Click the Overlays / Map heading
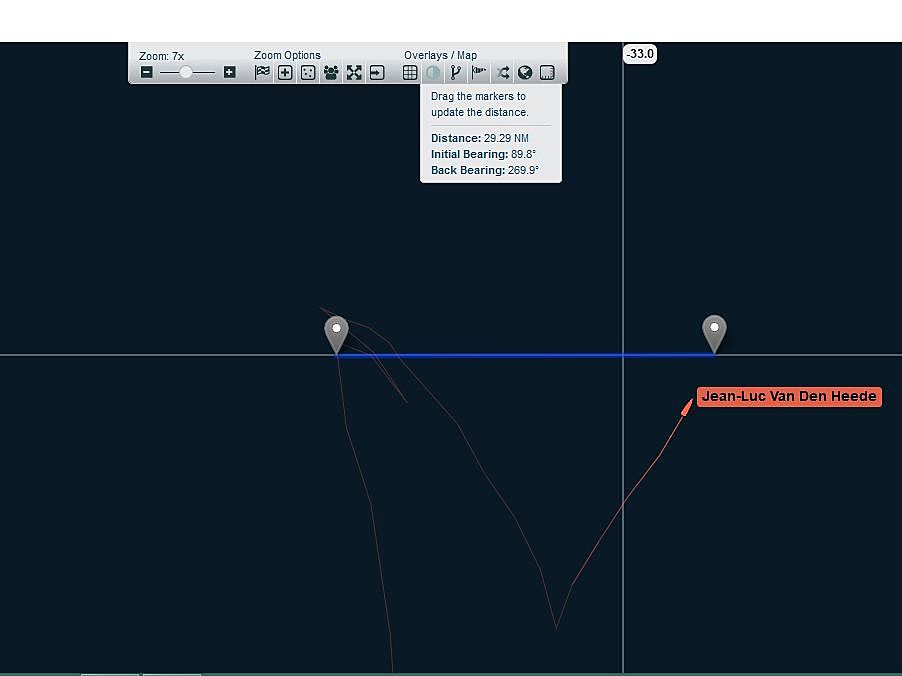 (441, 55)
